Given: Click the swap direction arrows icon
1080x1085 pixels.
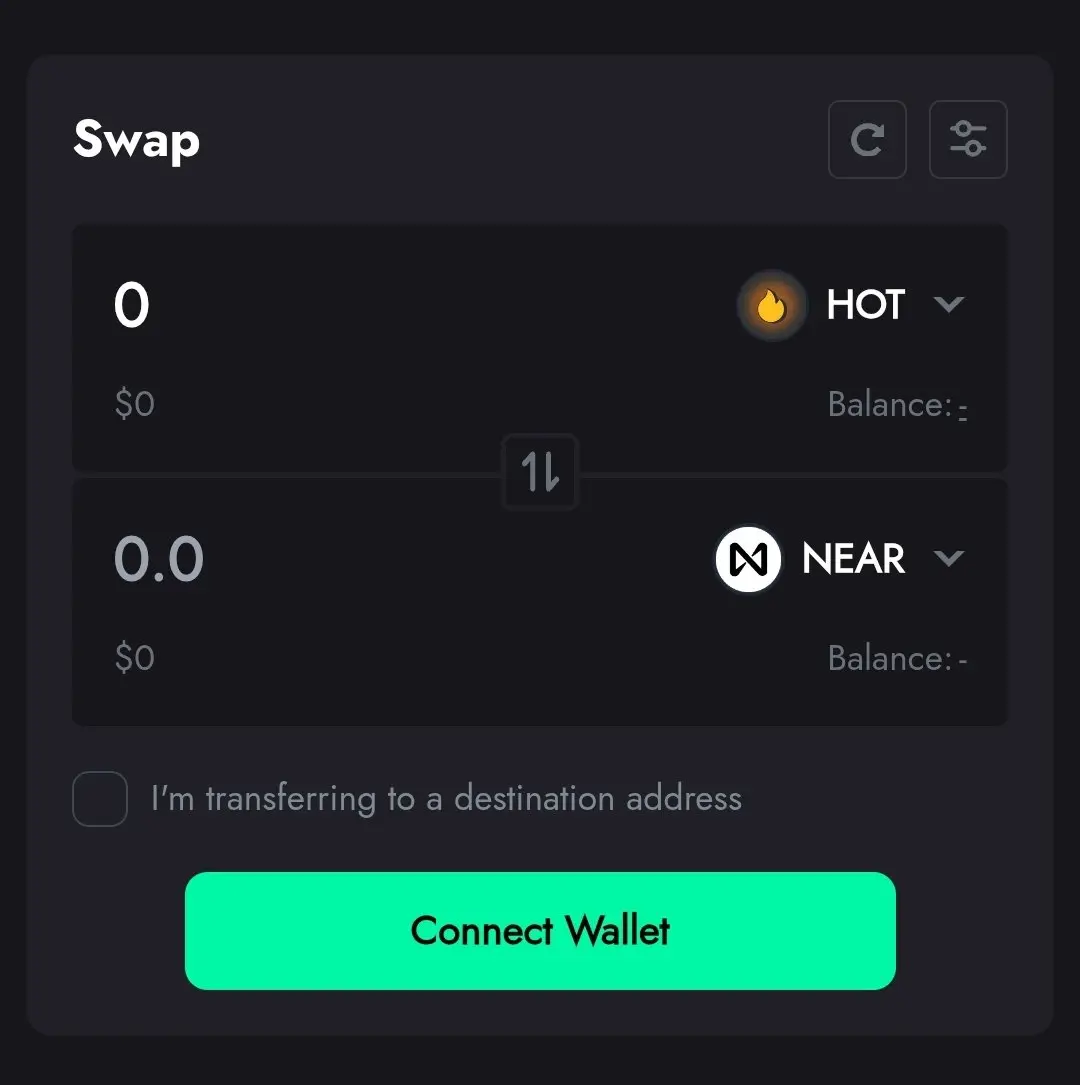Looking at the screenshot, I should (540, 472).
